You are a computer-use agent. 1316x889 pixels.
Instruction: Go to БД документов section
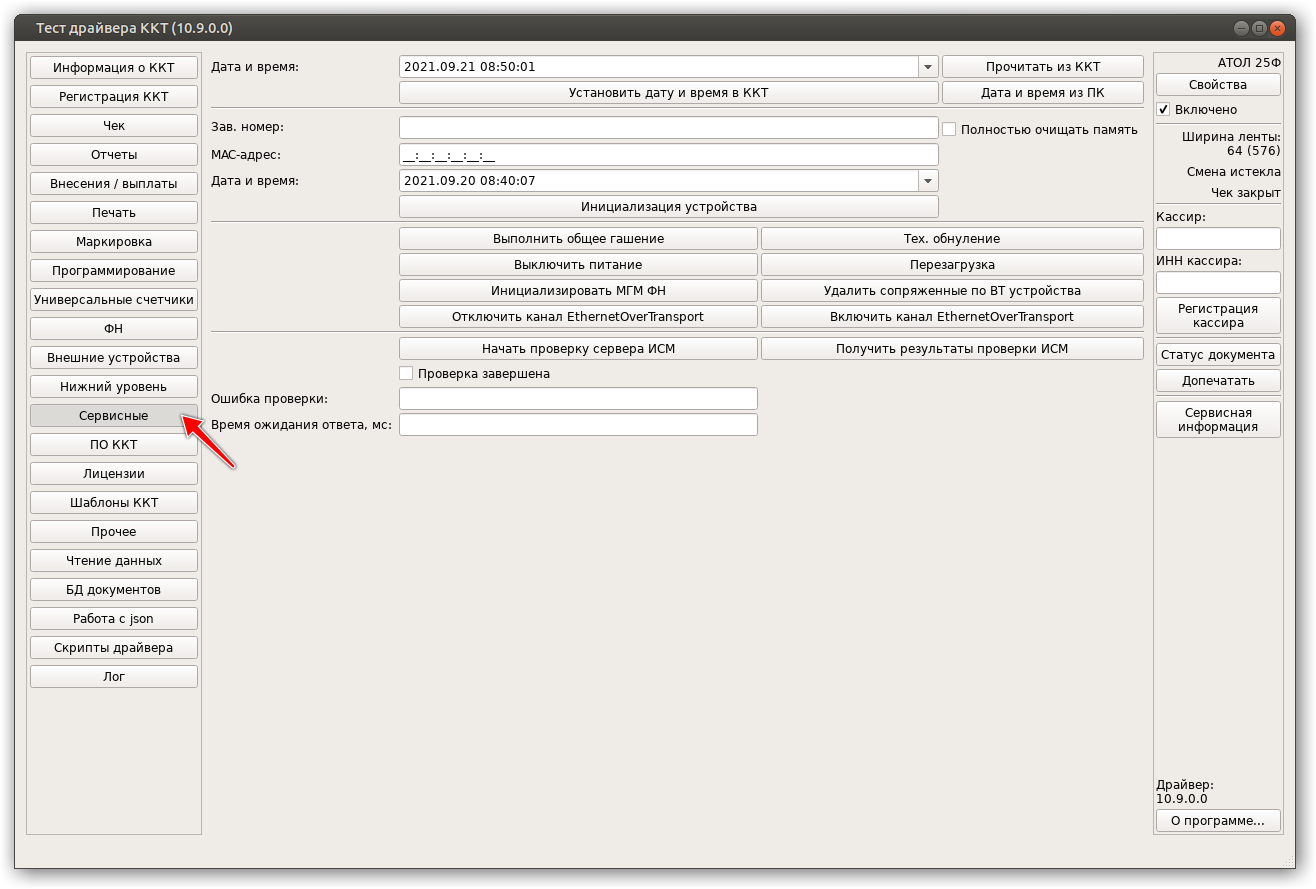pyautogui.click(x=114, y=590)
